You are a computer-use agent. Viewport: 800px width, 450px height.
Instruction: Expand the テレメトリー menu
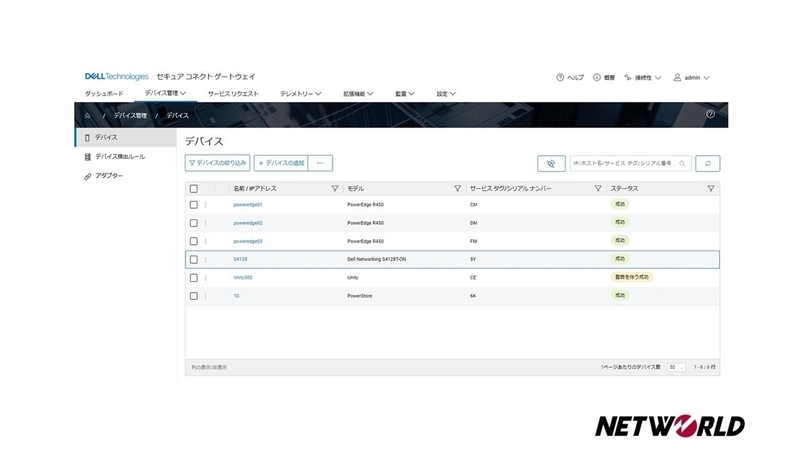(301, 94)
